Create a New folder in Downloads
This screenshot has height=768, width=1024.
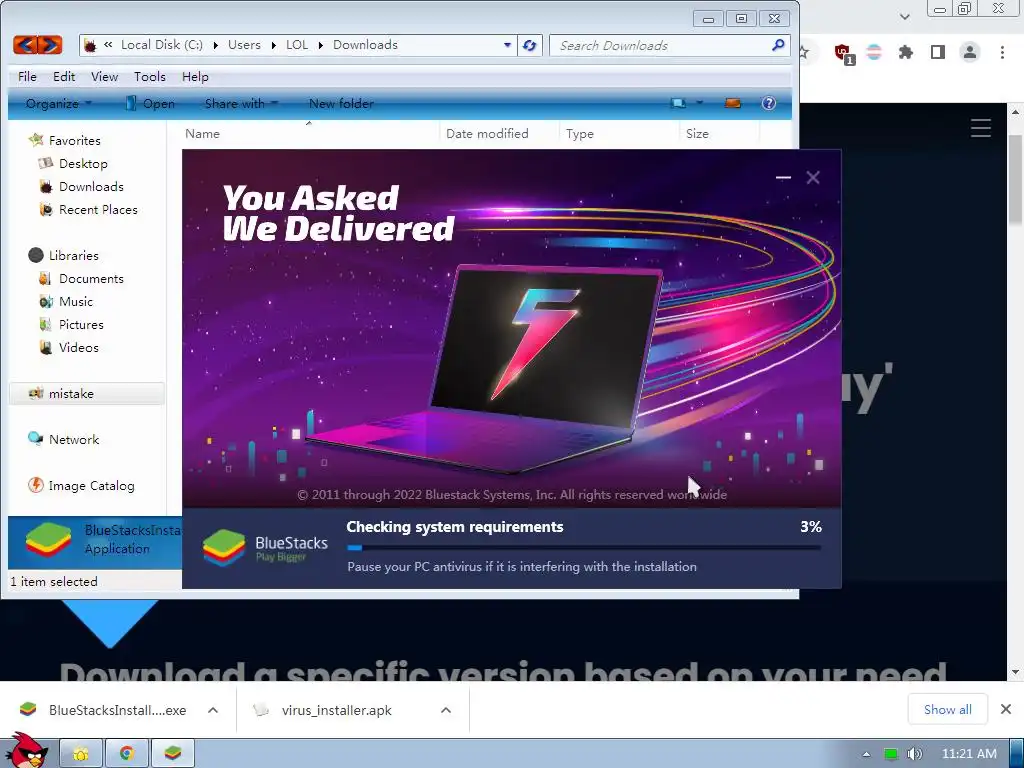(341, 103)
